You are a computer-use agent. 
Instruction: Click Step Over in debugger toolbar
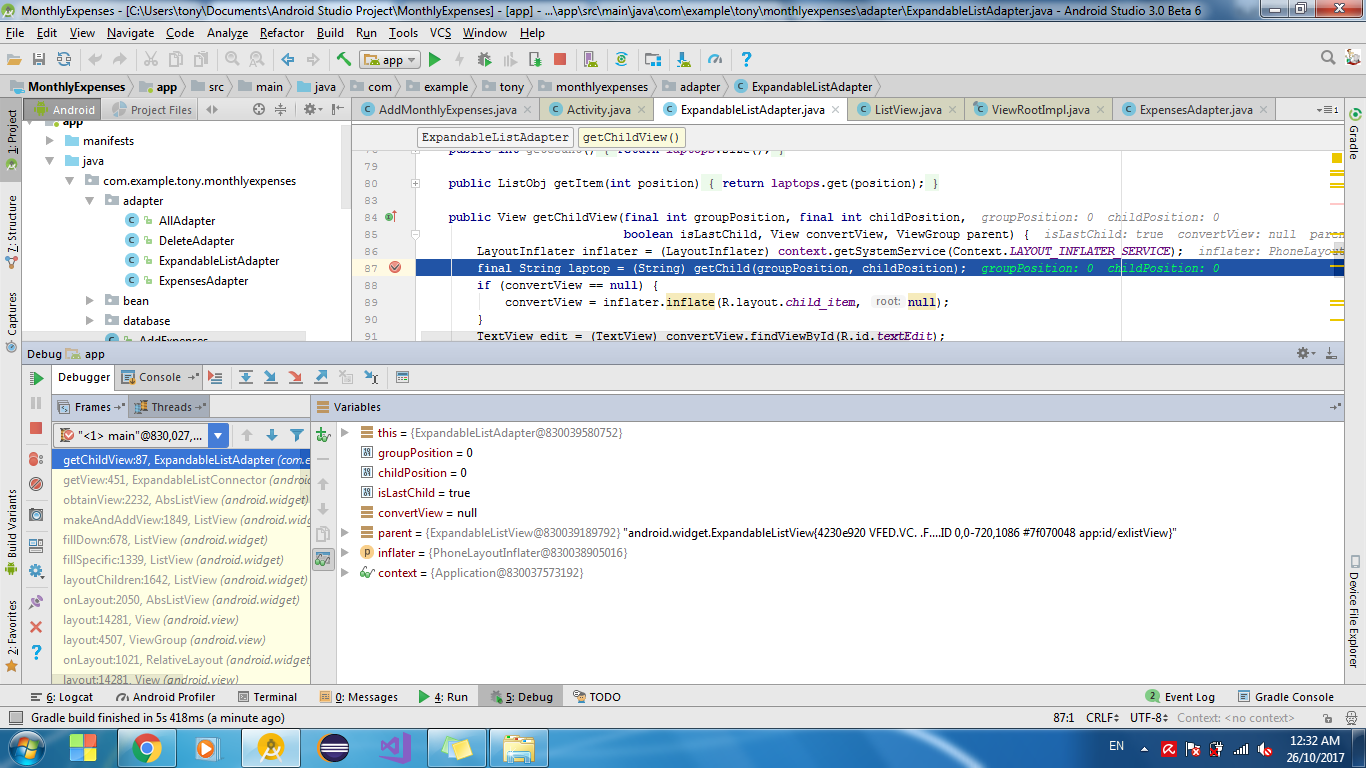coord(245,377)
